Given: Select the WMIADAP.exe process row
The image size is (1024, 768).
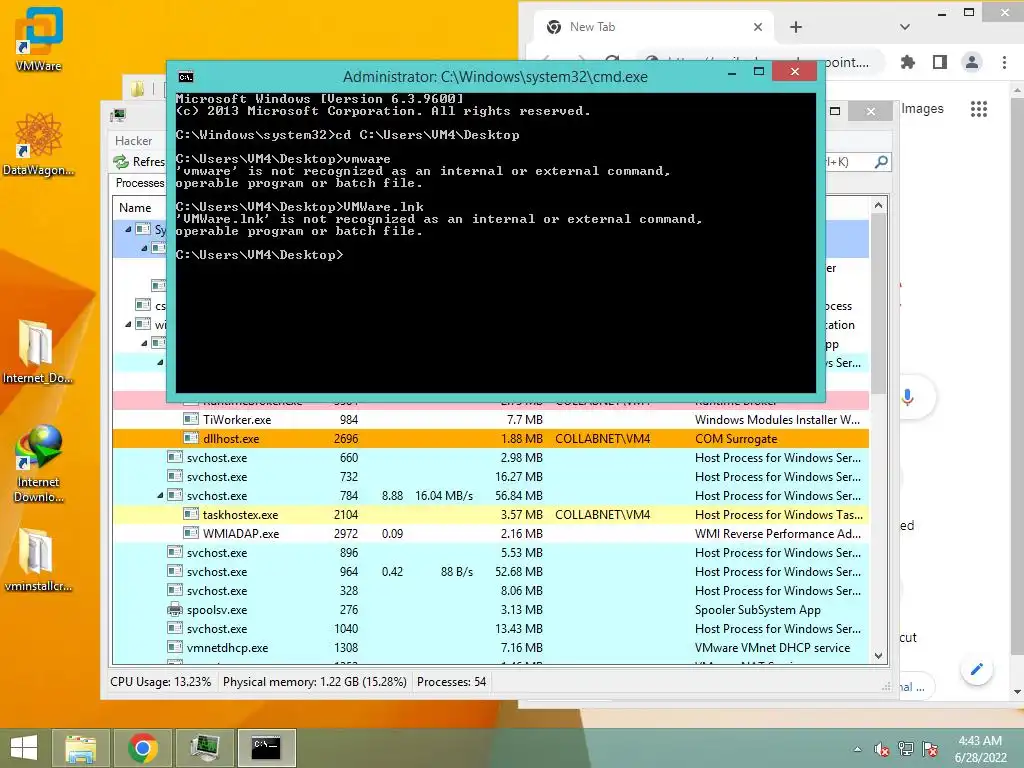Looking at the screenshot, I should click(x=490, y=534).
